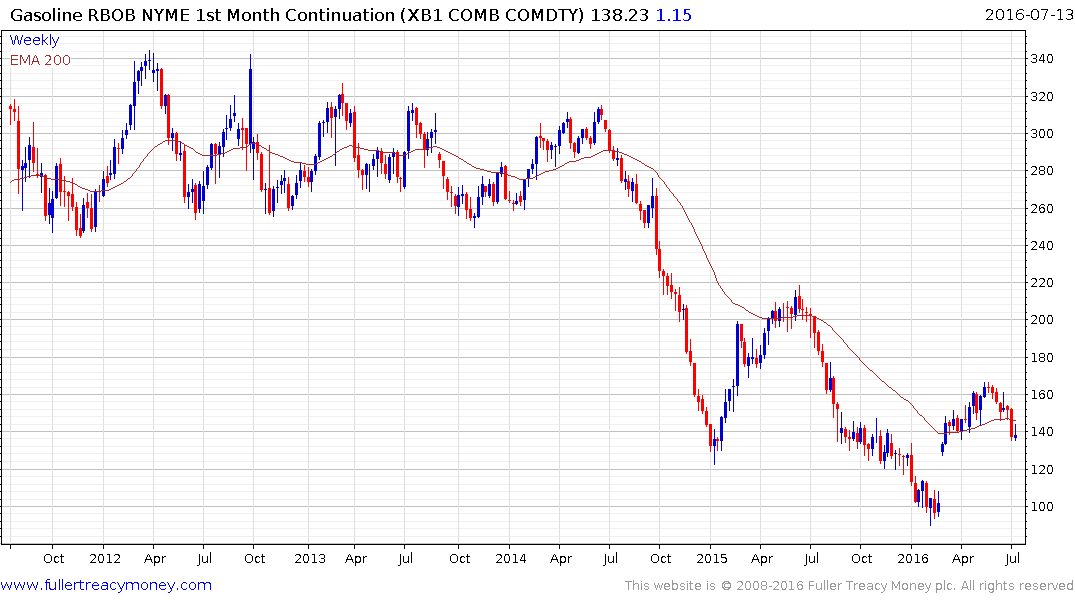Viewport: 1075px width, 600px height.
Task: Select the 'Weekly' interval label
Action: click(34, 40)
